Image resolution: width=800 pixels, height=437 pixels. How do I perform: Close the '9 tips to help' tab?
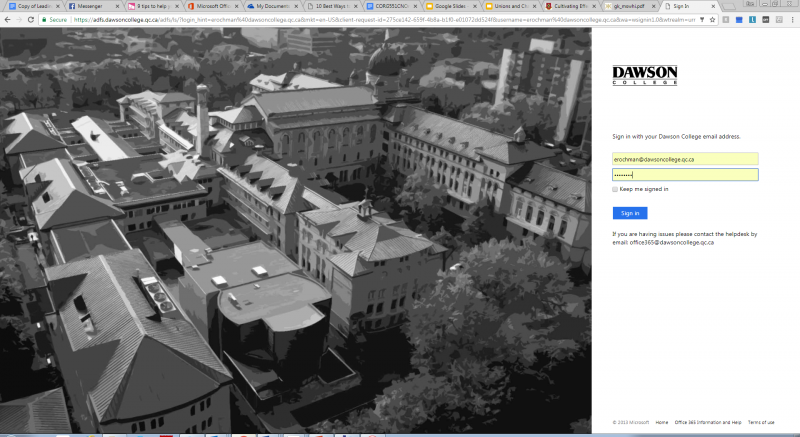coord(177,6)
